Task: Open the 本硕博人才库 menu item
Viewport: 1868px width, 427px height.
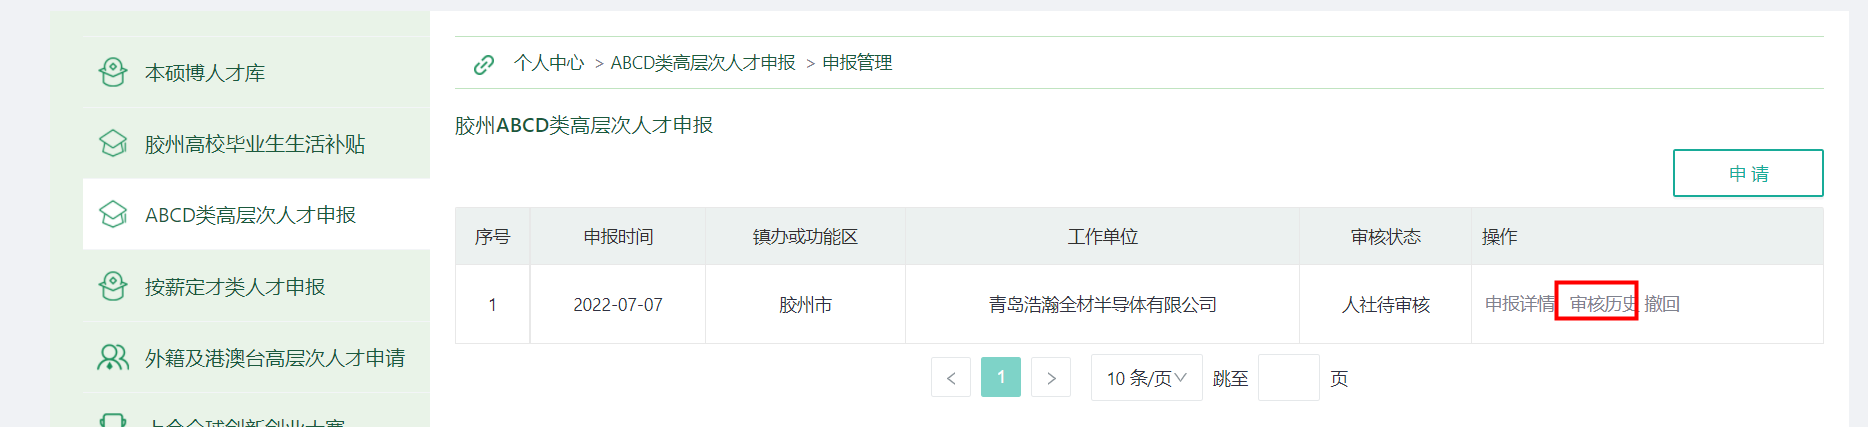Action: click(x=205, y=73)
